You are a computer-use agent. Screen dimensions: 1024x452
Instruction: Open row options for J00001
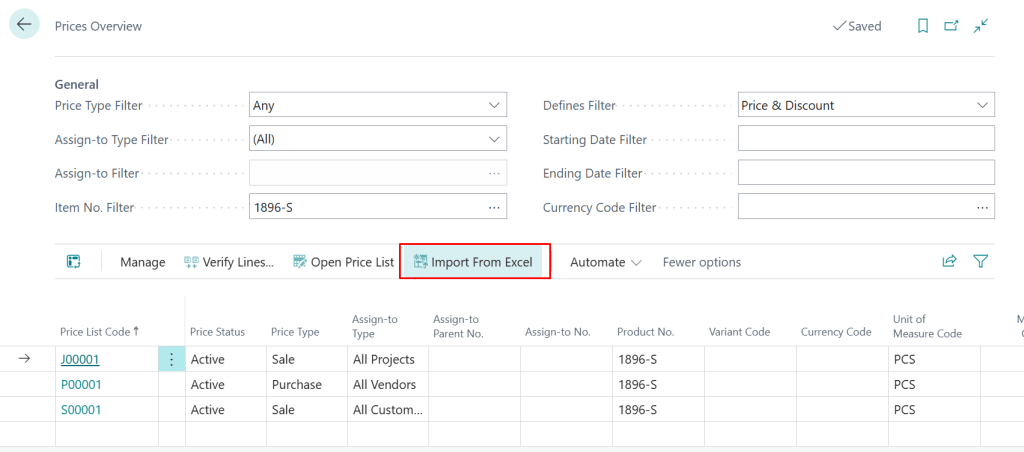pyautogui.click(x=171, y=359)
